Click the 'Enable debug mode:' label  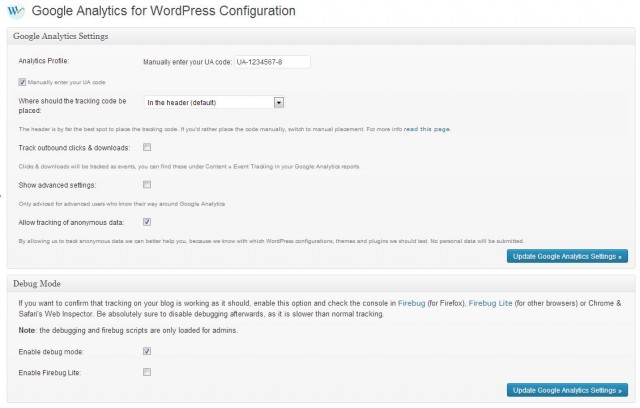[51, 352]
